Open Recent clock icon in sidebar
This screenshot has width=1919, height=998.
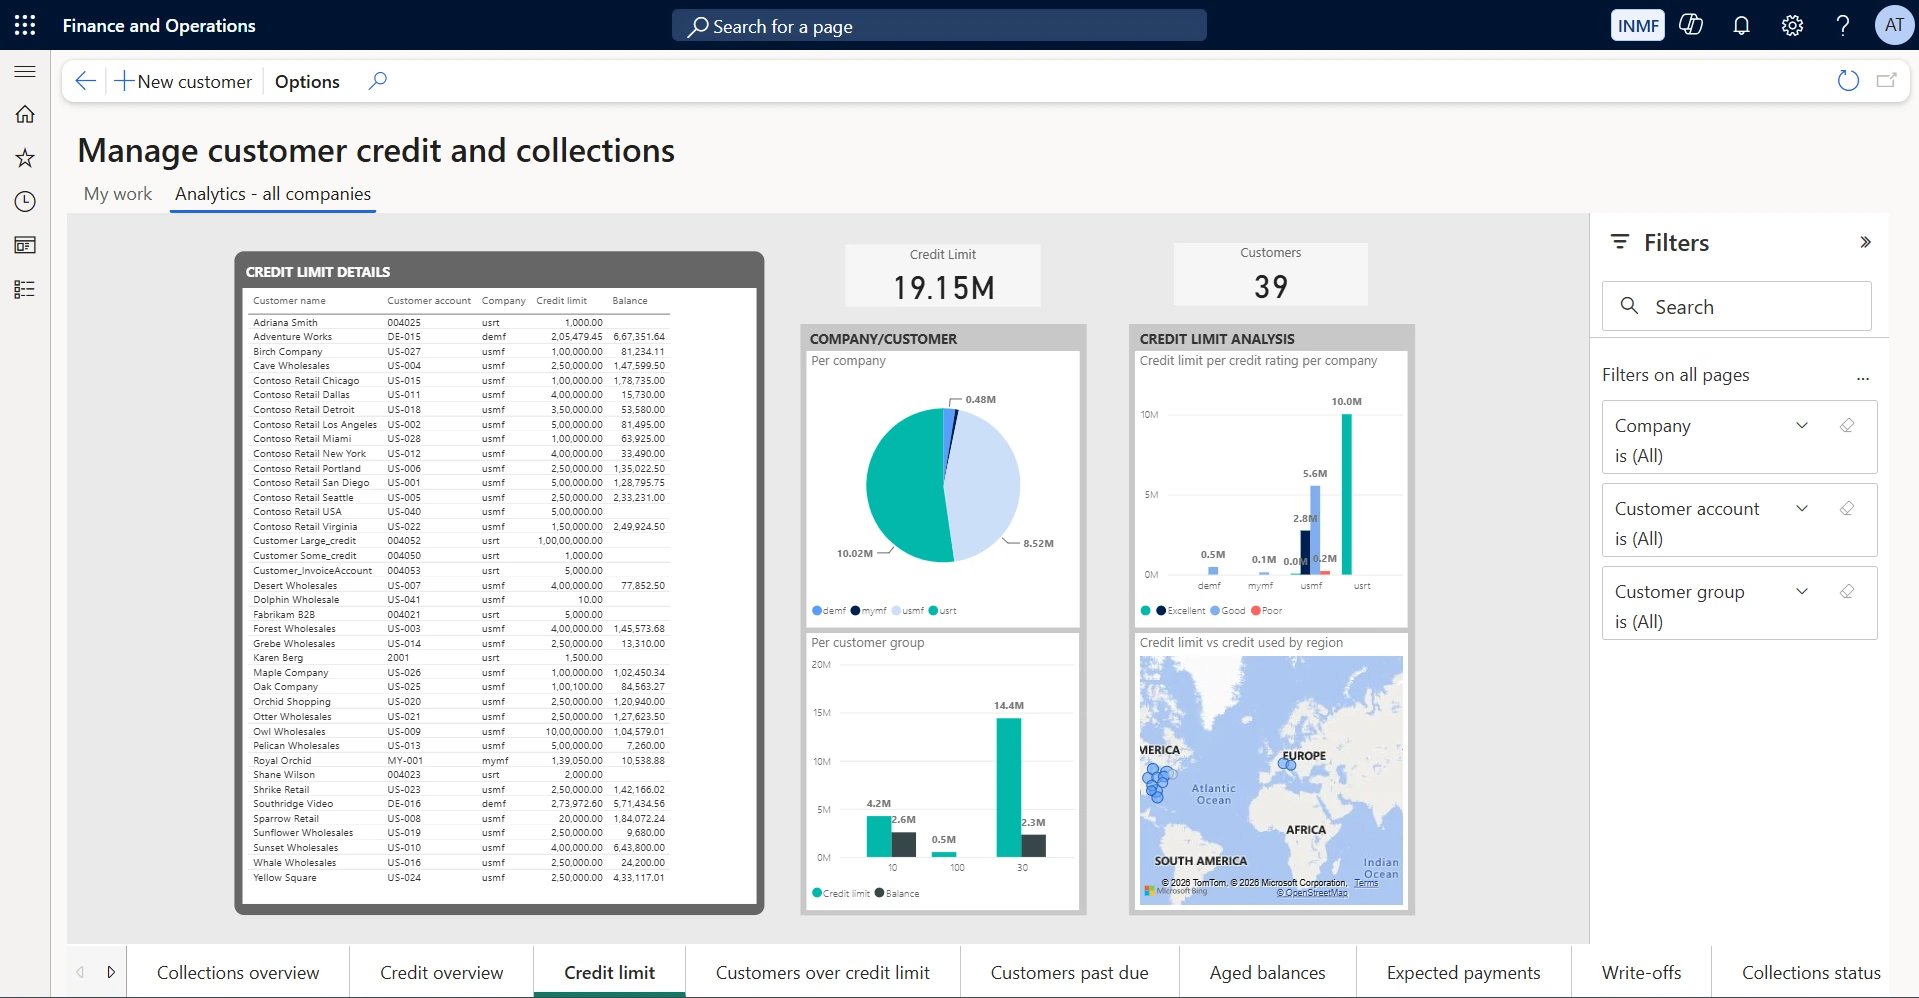coord(25,202)
